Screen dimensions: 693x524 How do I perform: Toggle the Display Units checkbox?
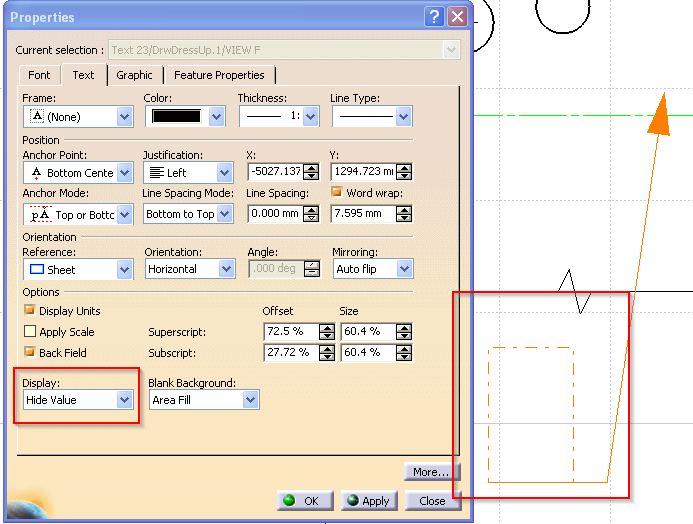coord(30,310)
